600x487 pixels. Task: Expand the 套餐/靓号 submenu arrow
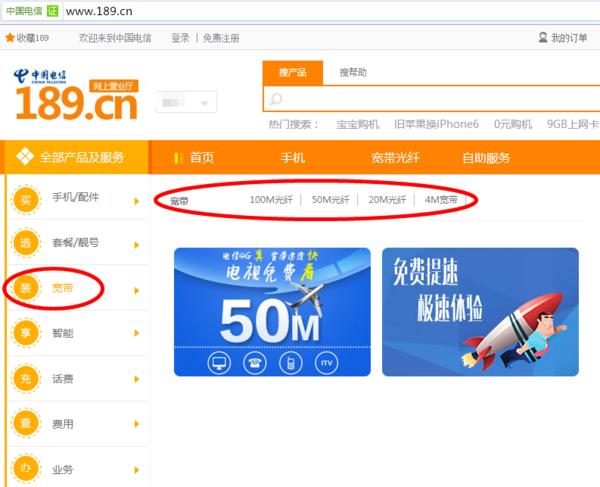tap(137, 245)
